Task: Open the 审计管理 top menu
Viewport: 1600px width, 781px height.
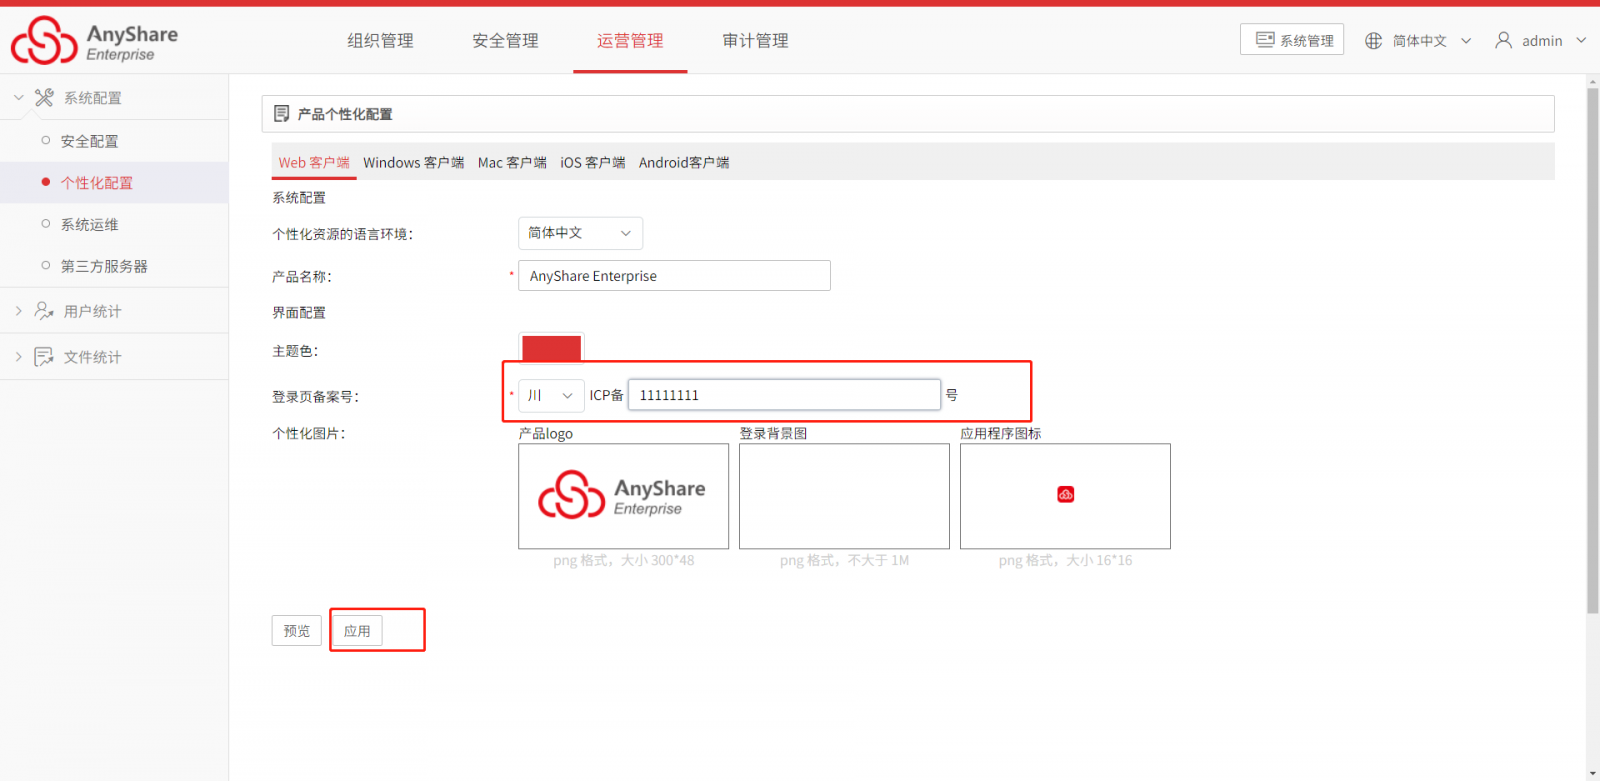Action: click(x=755, y=41)
